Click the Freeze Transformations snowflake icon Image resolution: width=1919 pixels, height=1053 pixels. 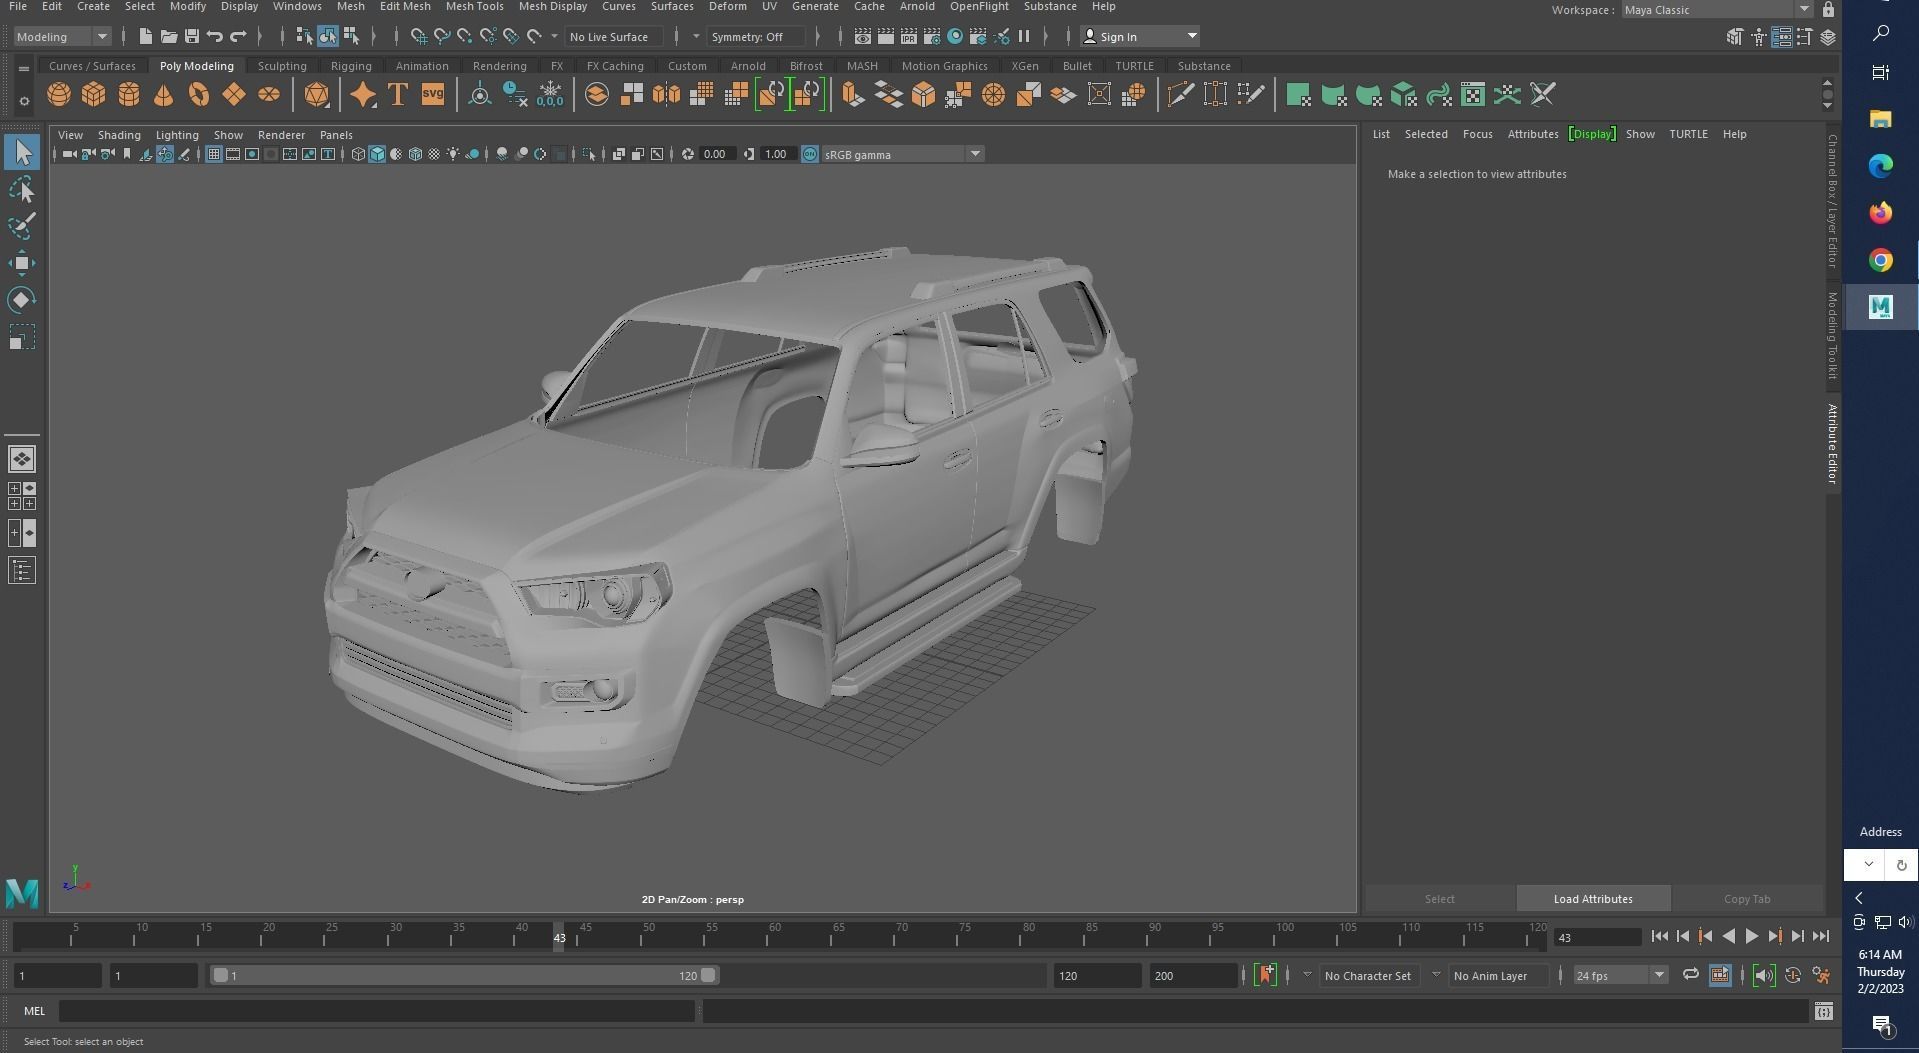(x=550, y=95)
